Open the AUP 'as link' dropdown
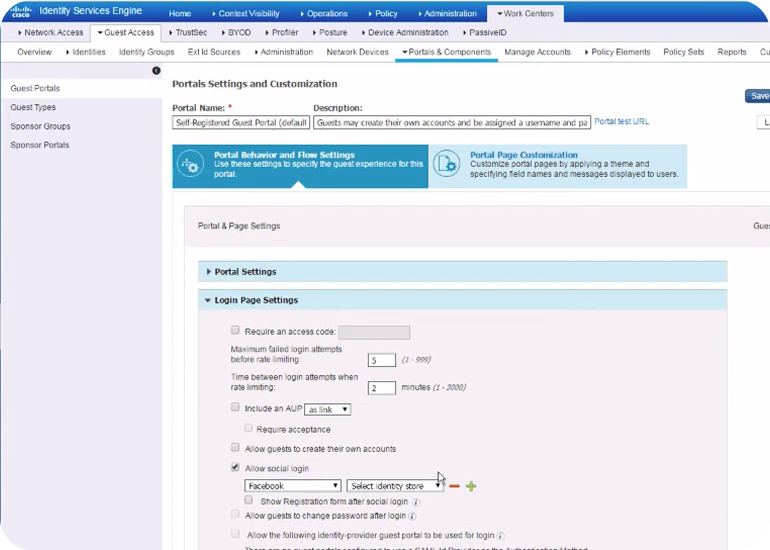The width and height of the screenshot is (770, 550). 328,410
